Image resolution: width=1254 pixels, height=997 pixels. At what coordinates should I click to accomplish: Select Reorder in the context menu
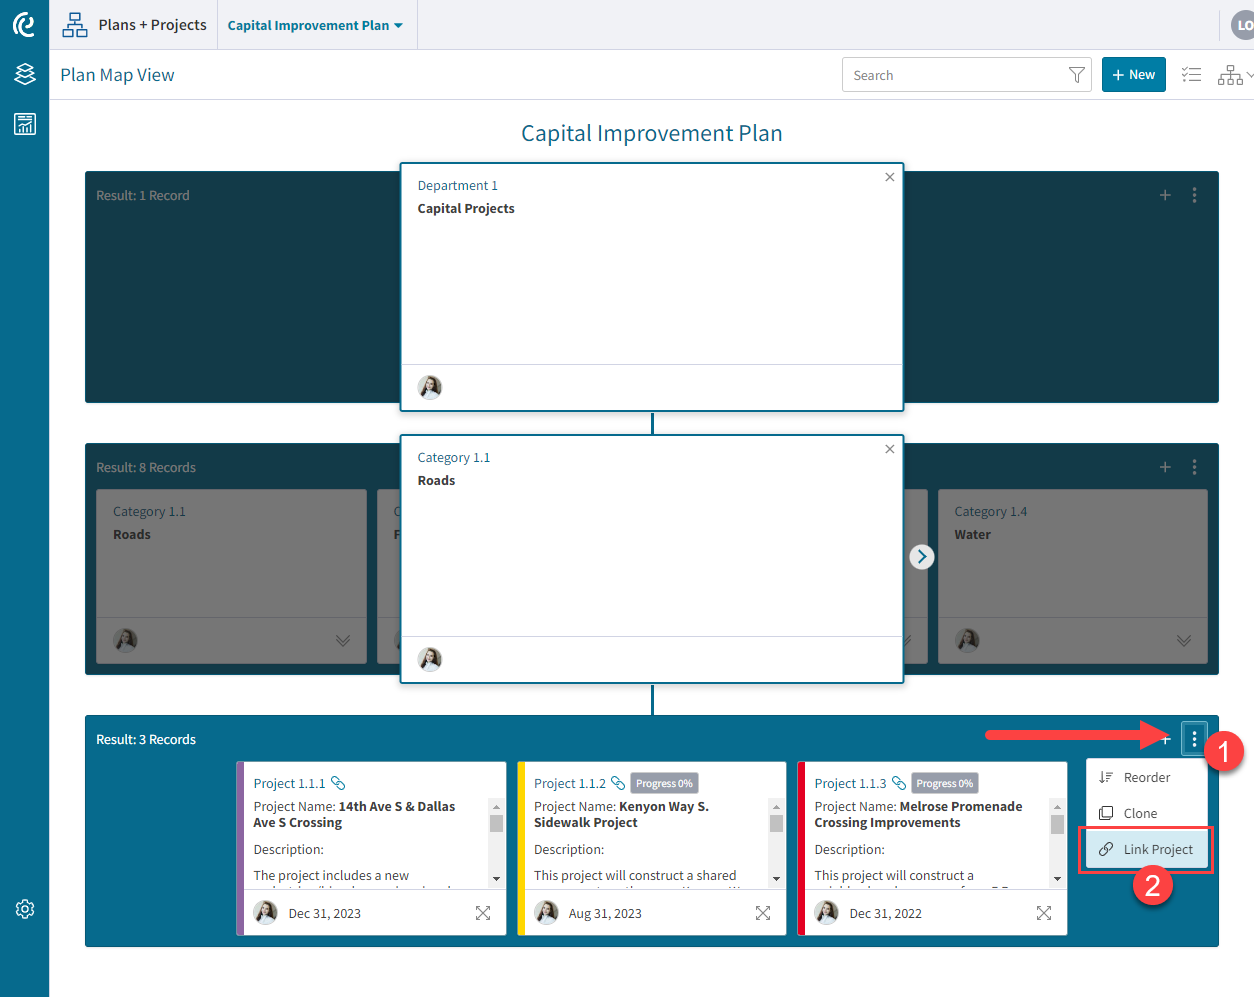pos(1146,777)
